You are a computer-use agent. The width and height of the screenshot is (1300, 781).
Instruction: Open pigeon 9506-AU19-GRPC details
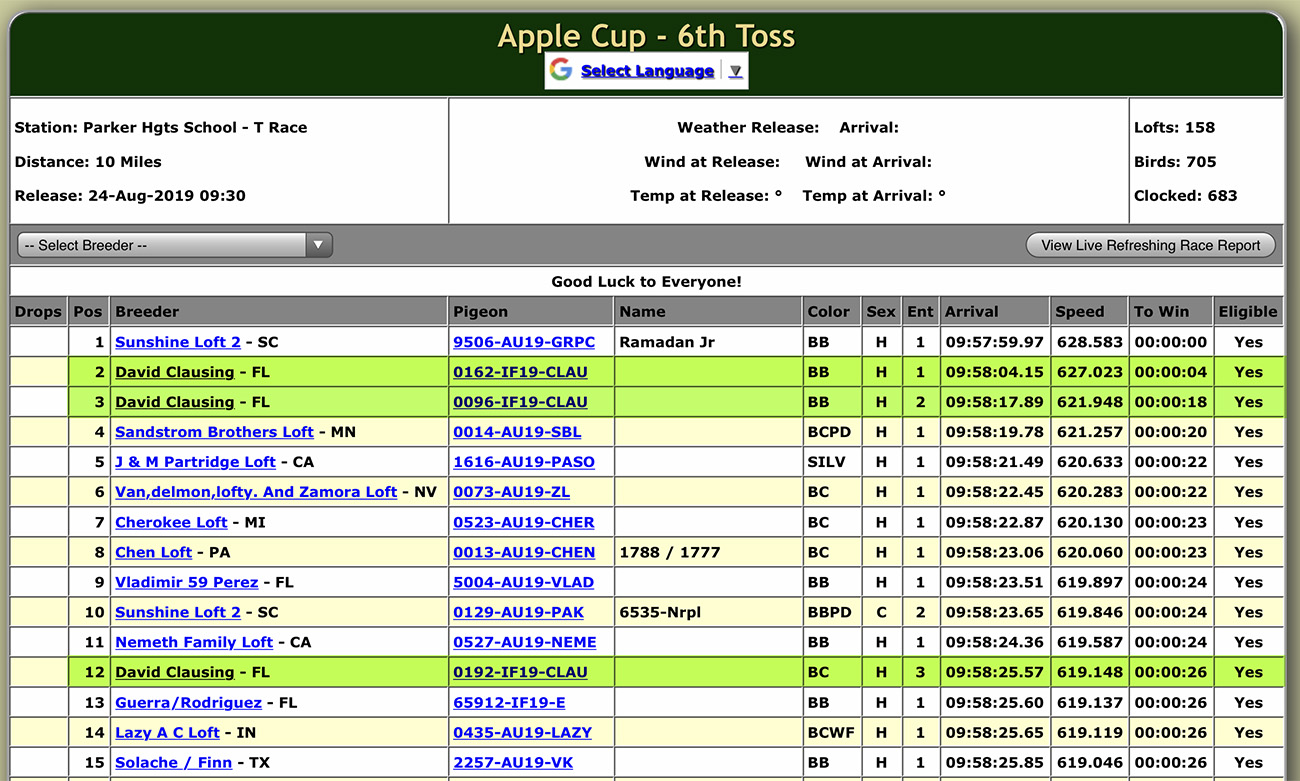(x=524, y=342)
